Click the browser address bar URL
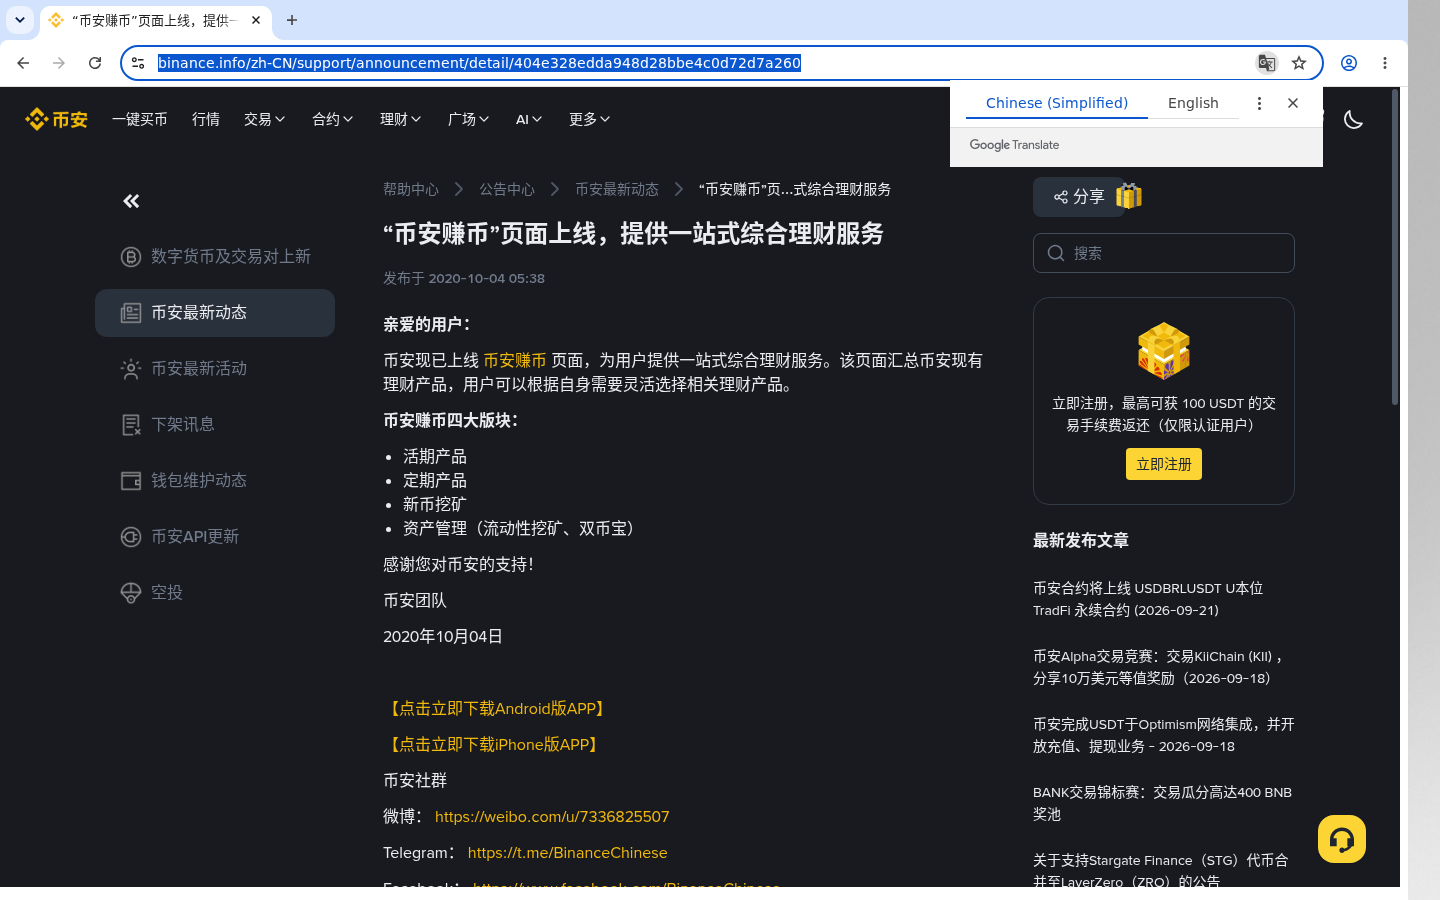1440x900 pixels. [x=479, y=63]
